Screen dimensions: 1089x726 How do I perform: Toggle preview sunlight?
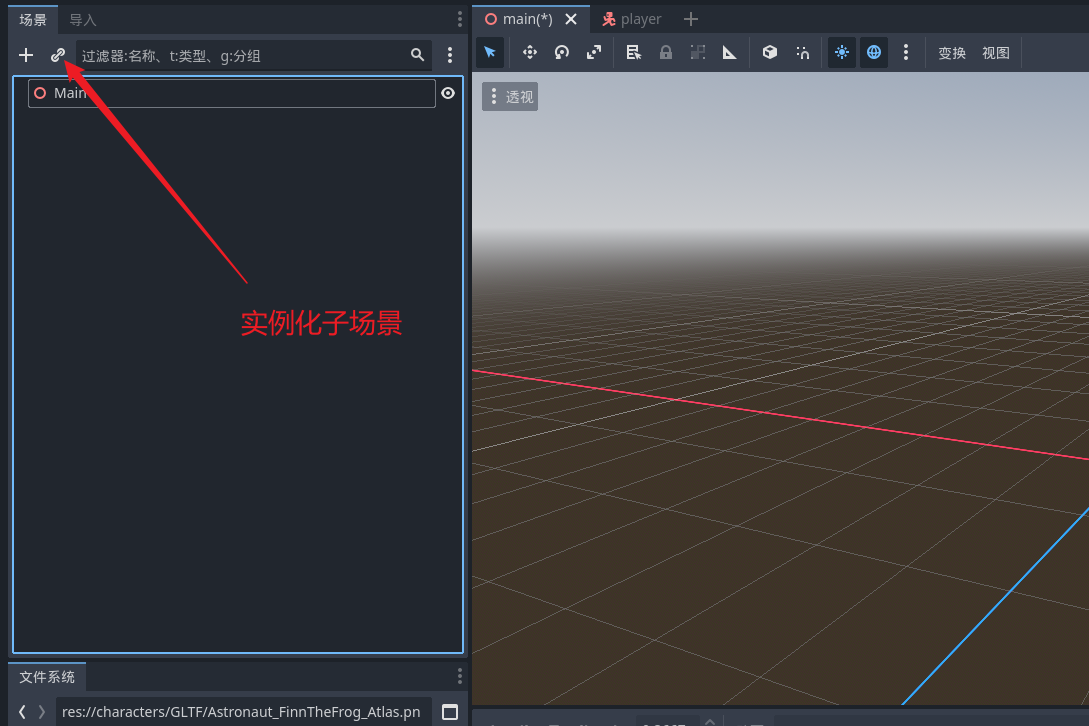[842, 53]
